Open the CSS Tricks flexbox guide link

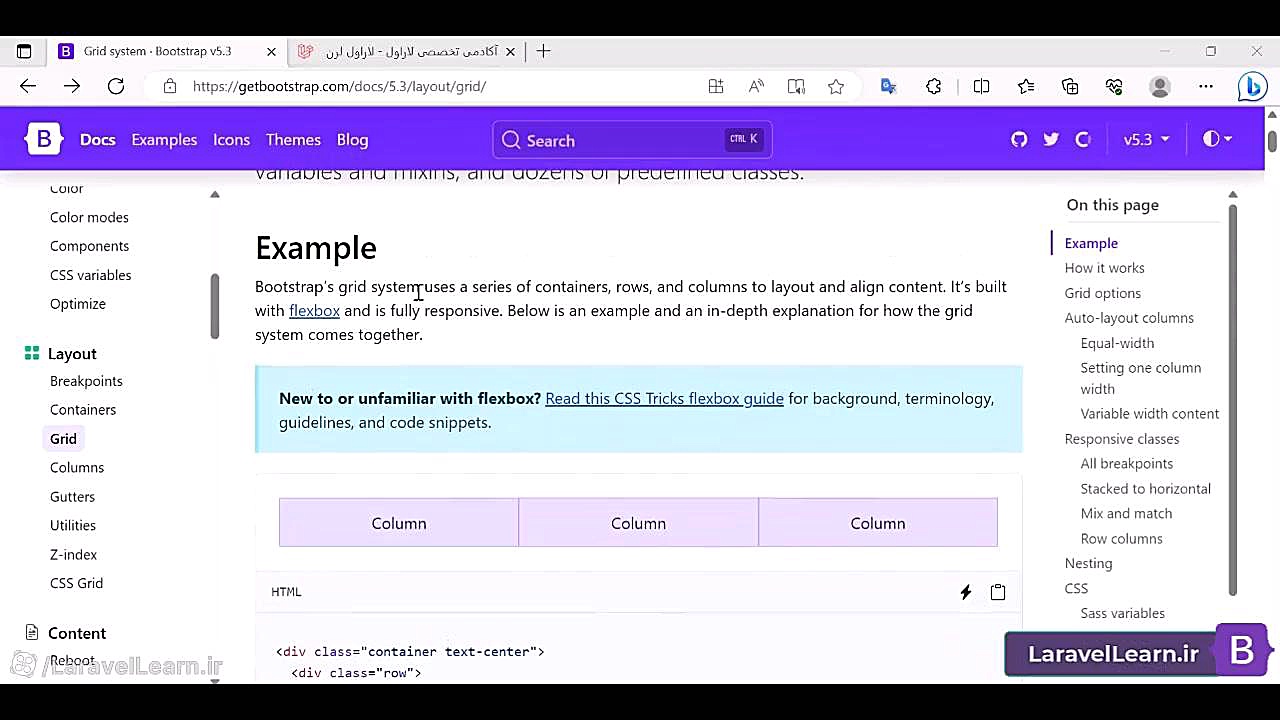(x=664, y=398)
